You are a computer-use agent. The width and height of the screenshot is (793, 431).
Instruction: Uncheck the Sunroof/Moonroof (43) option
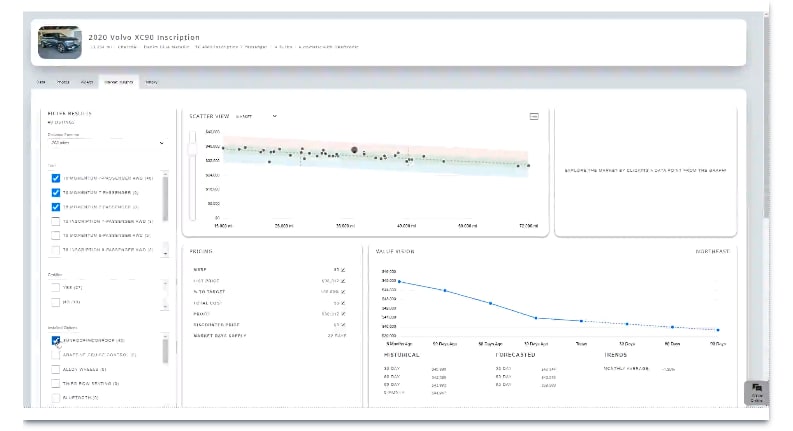[56, 340]
